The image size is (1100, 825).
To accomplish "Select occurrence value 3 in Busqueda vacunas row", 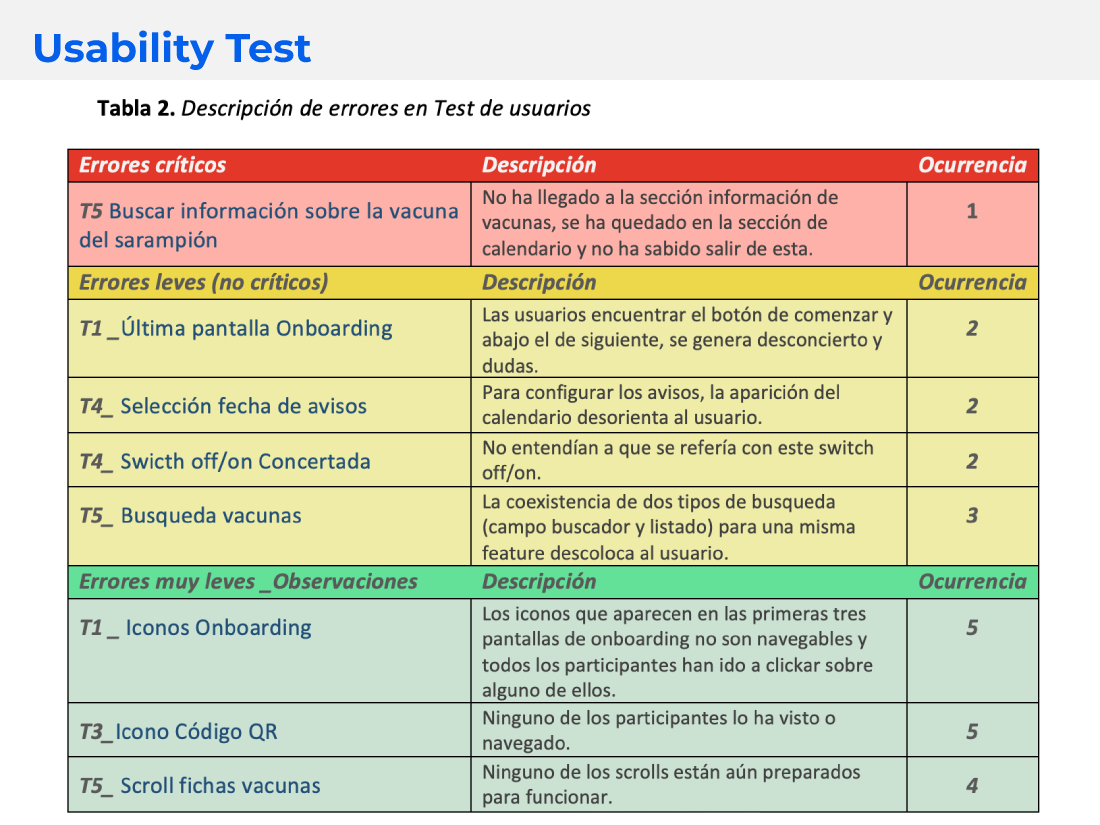I will pos(972,516).
